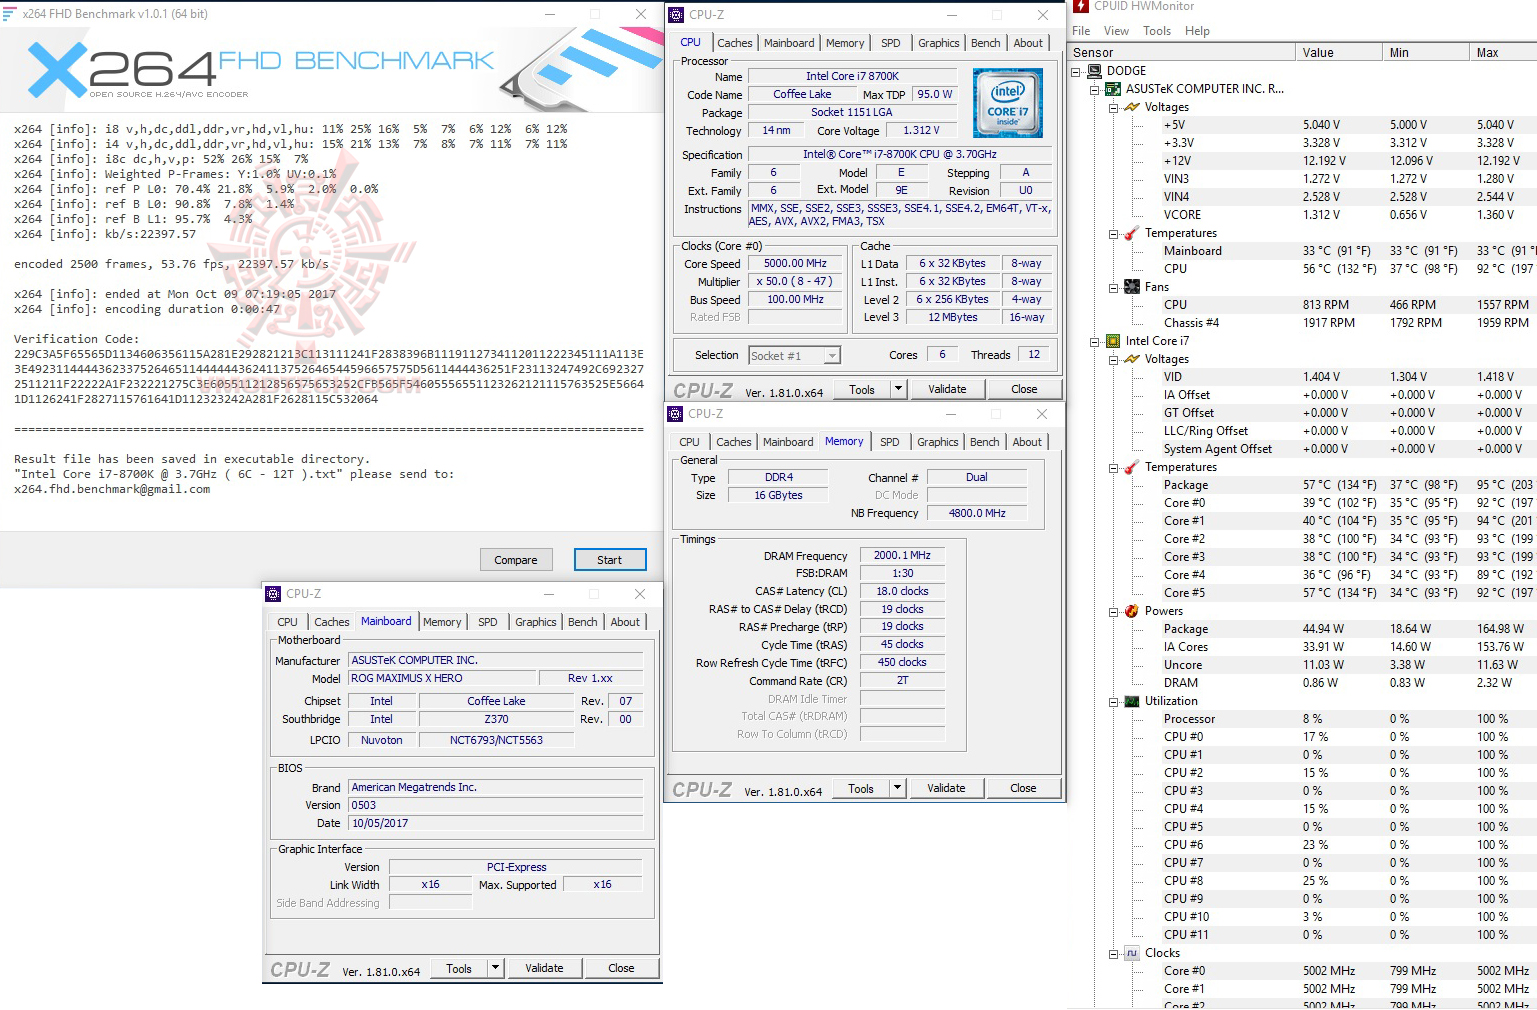This screenshot has height=1010, width=1537.
Task: Open About tab in the Mainboard CPU-Z window
Action: point(626,622)
